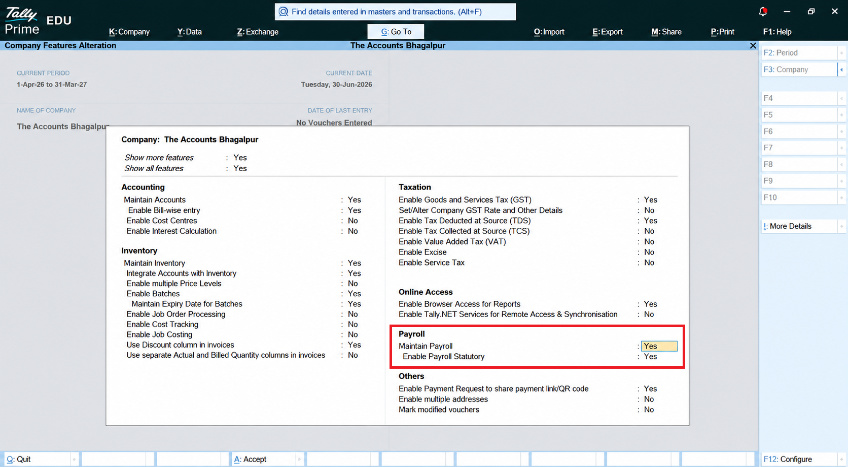The width and height of the screenshot is (848, 467).
Task: Open the Y: Data menu
Action: (189, 32)
